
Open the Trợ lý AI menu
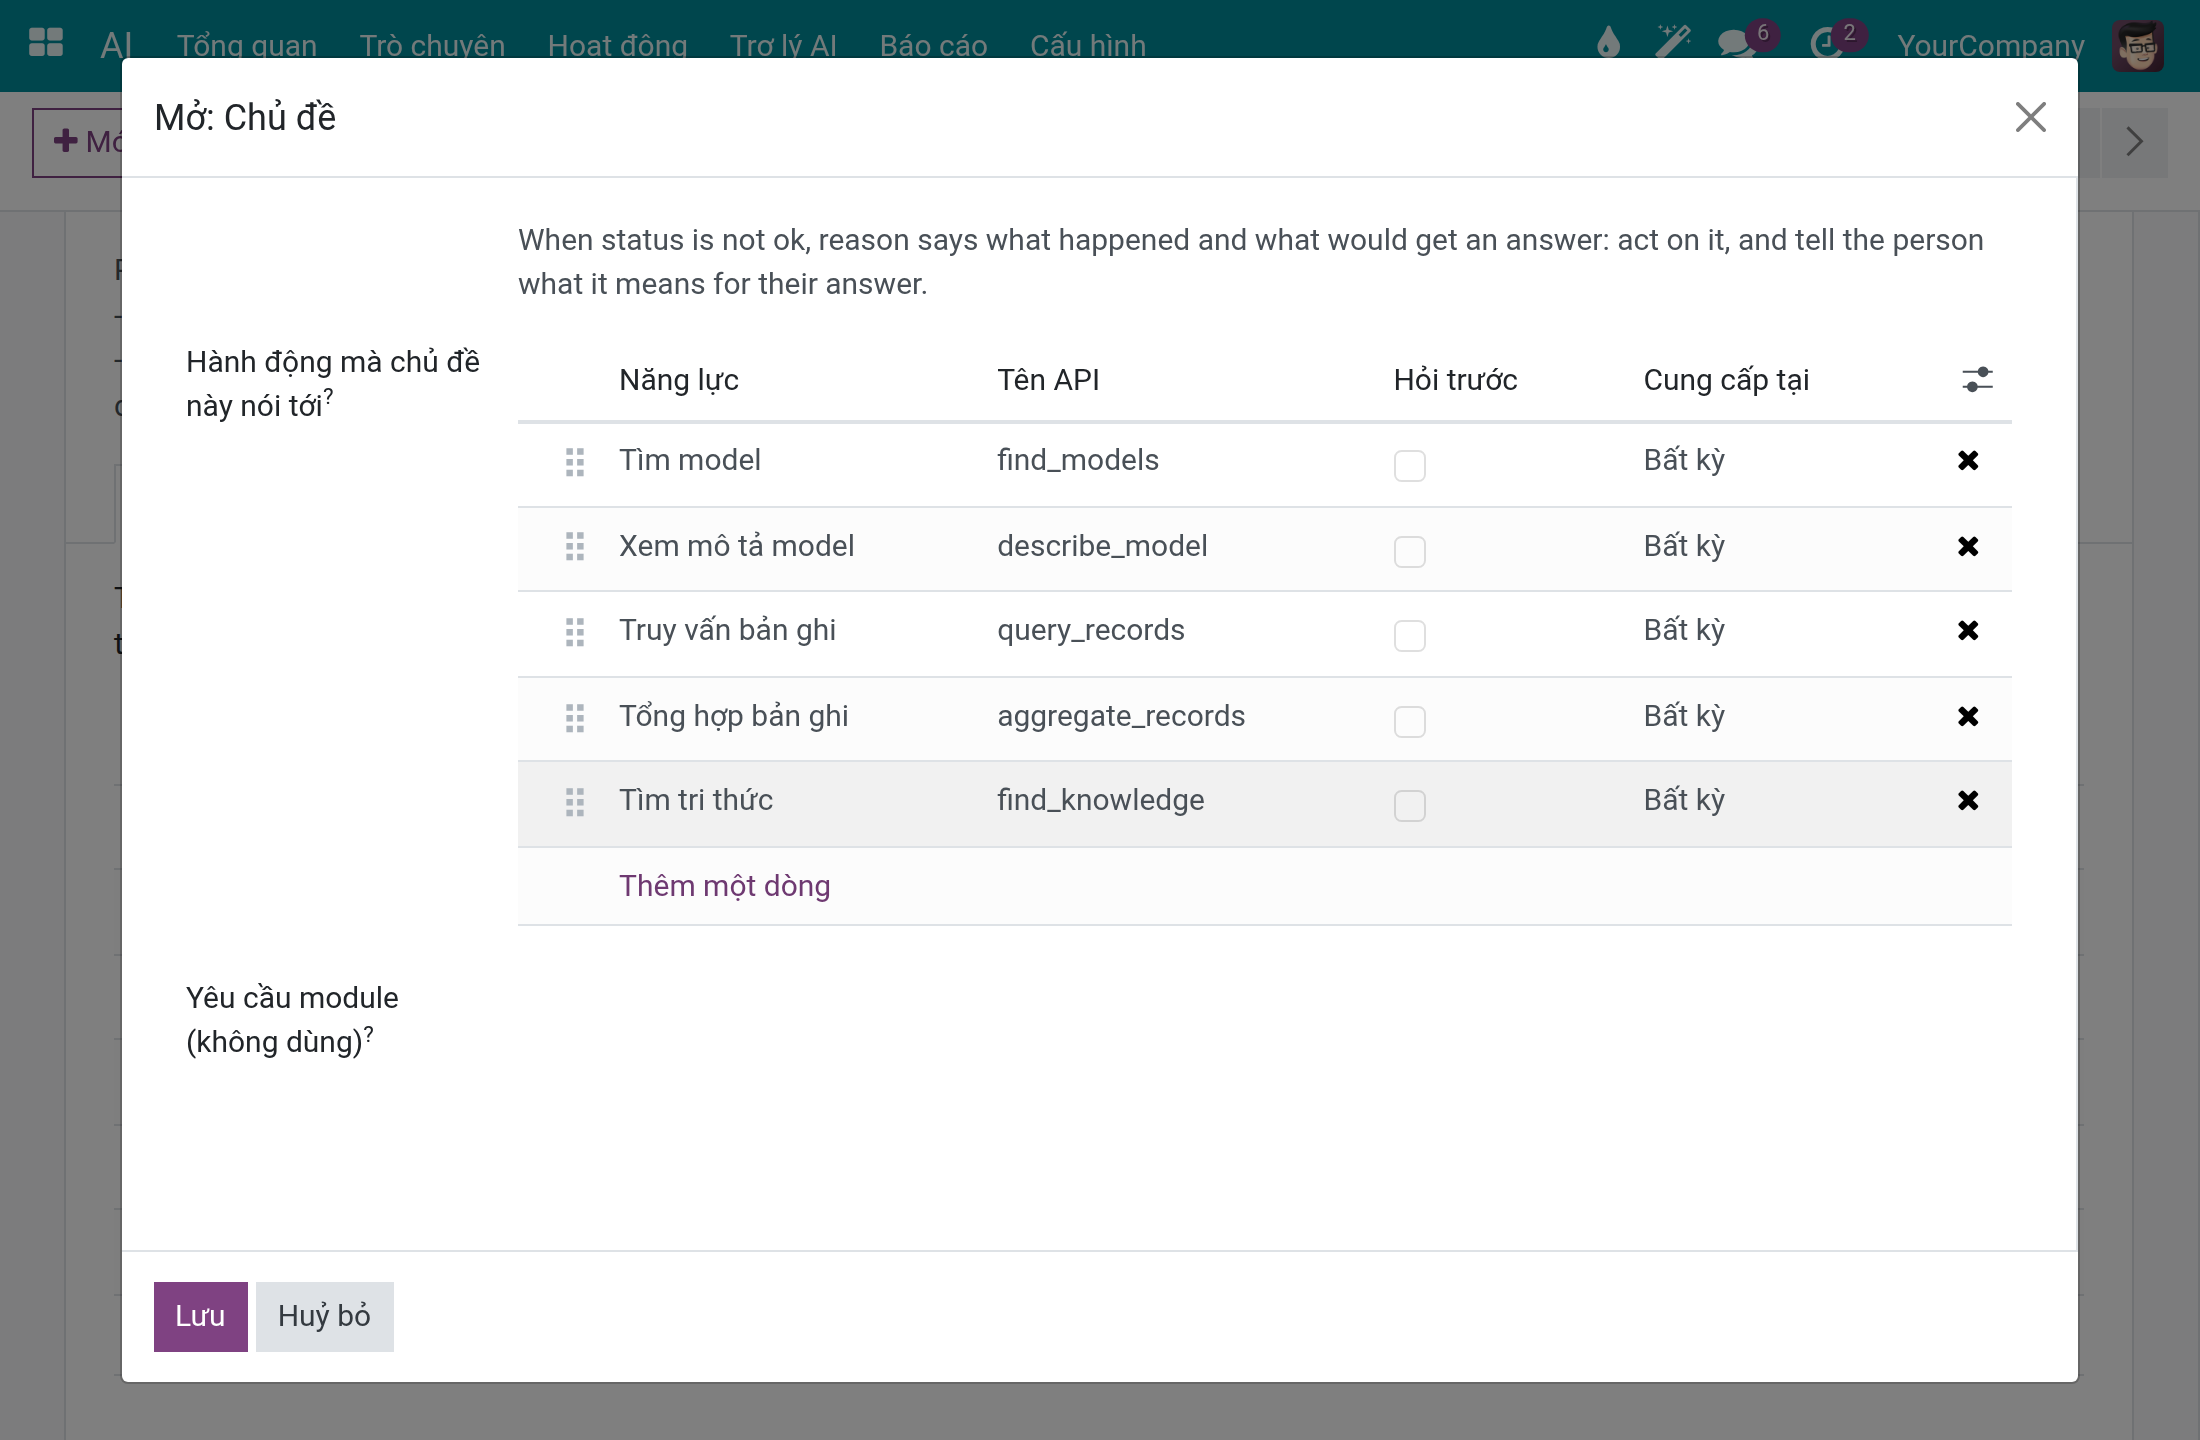click(783, 45)
